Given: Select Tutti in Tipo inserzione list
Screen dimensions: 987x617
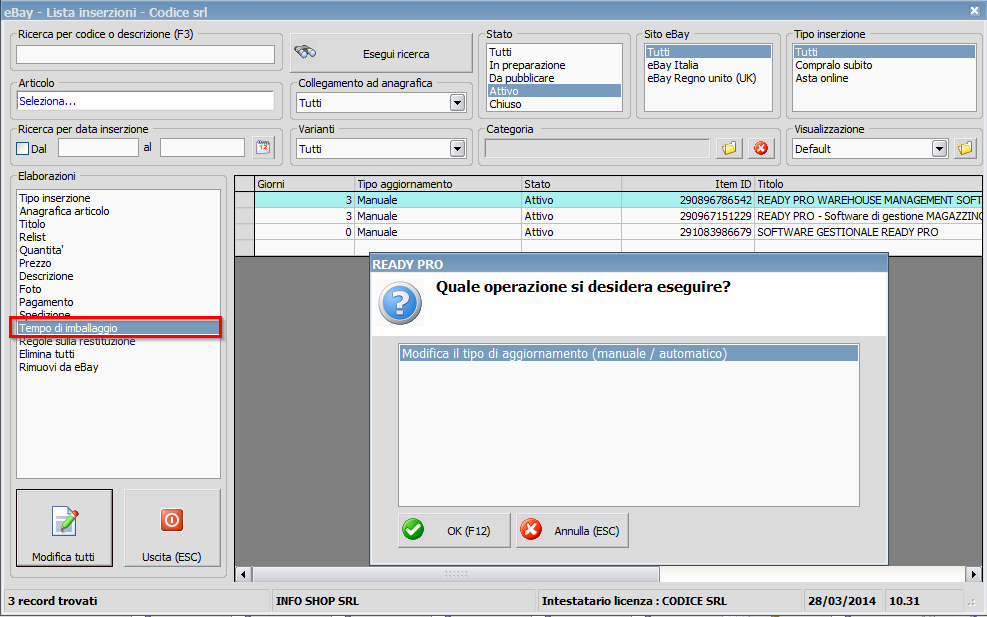Looking at the screenshot, I should pos(884,52).
